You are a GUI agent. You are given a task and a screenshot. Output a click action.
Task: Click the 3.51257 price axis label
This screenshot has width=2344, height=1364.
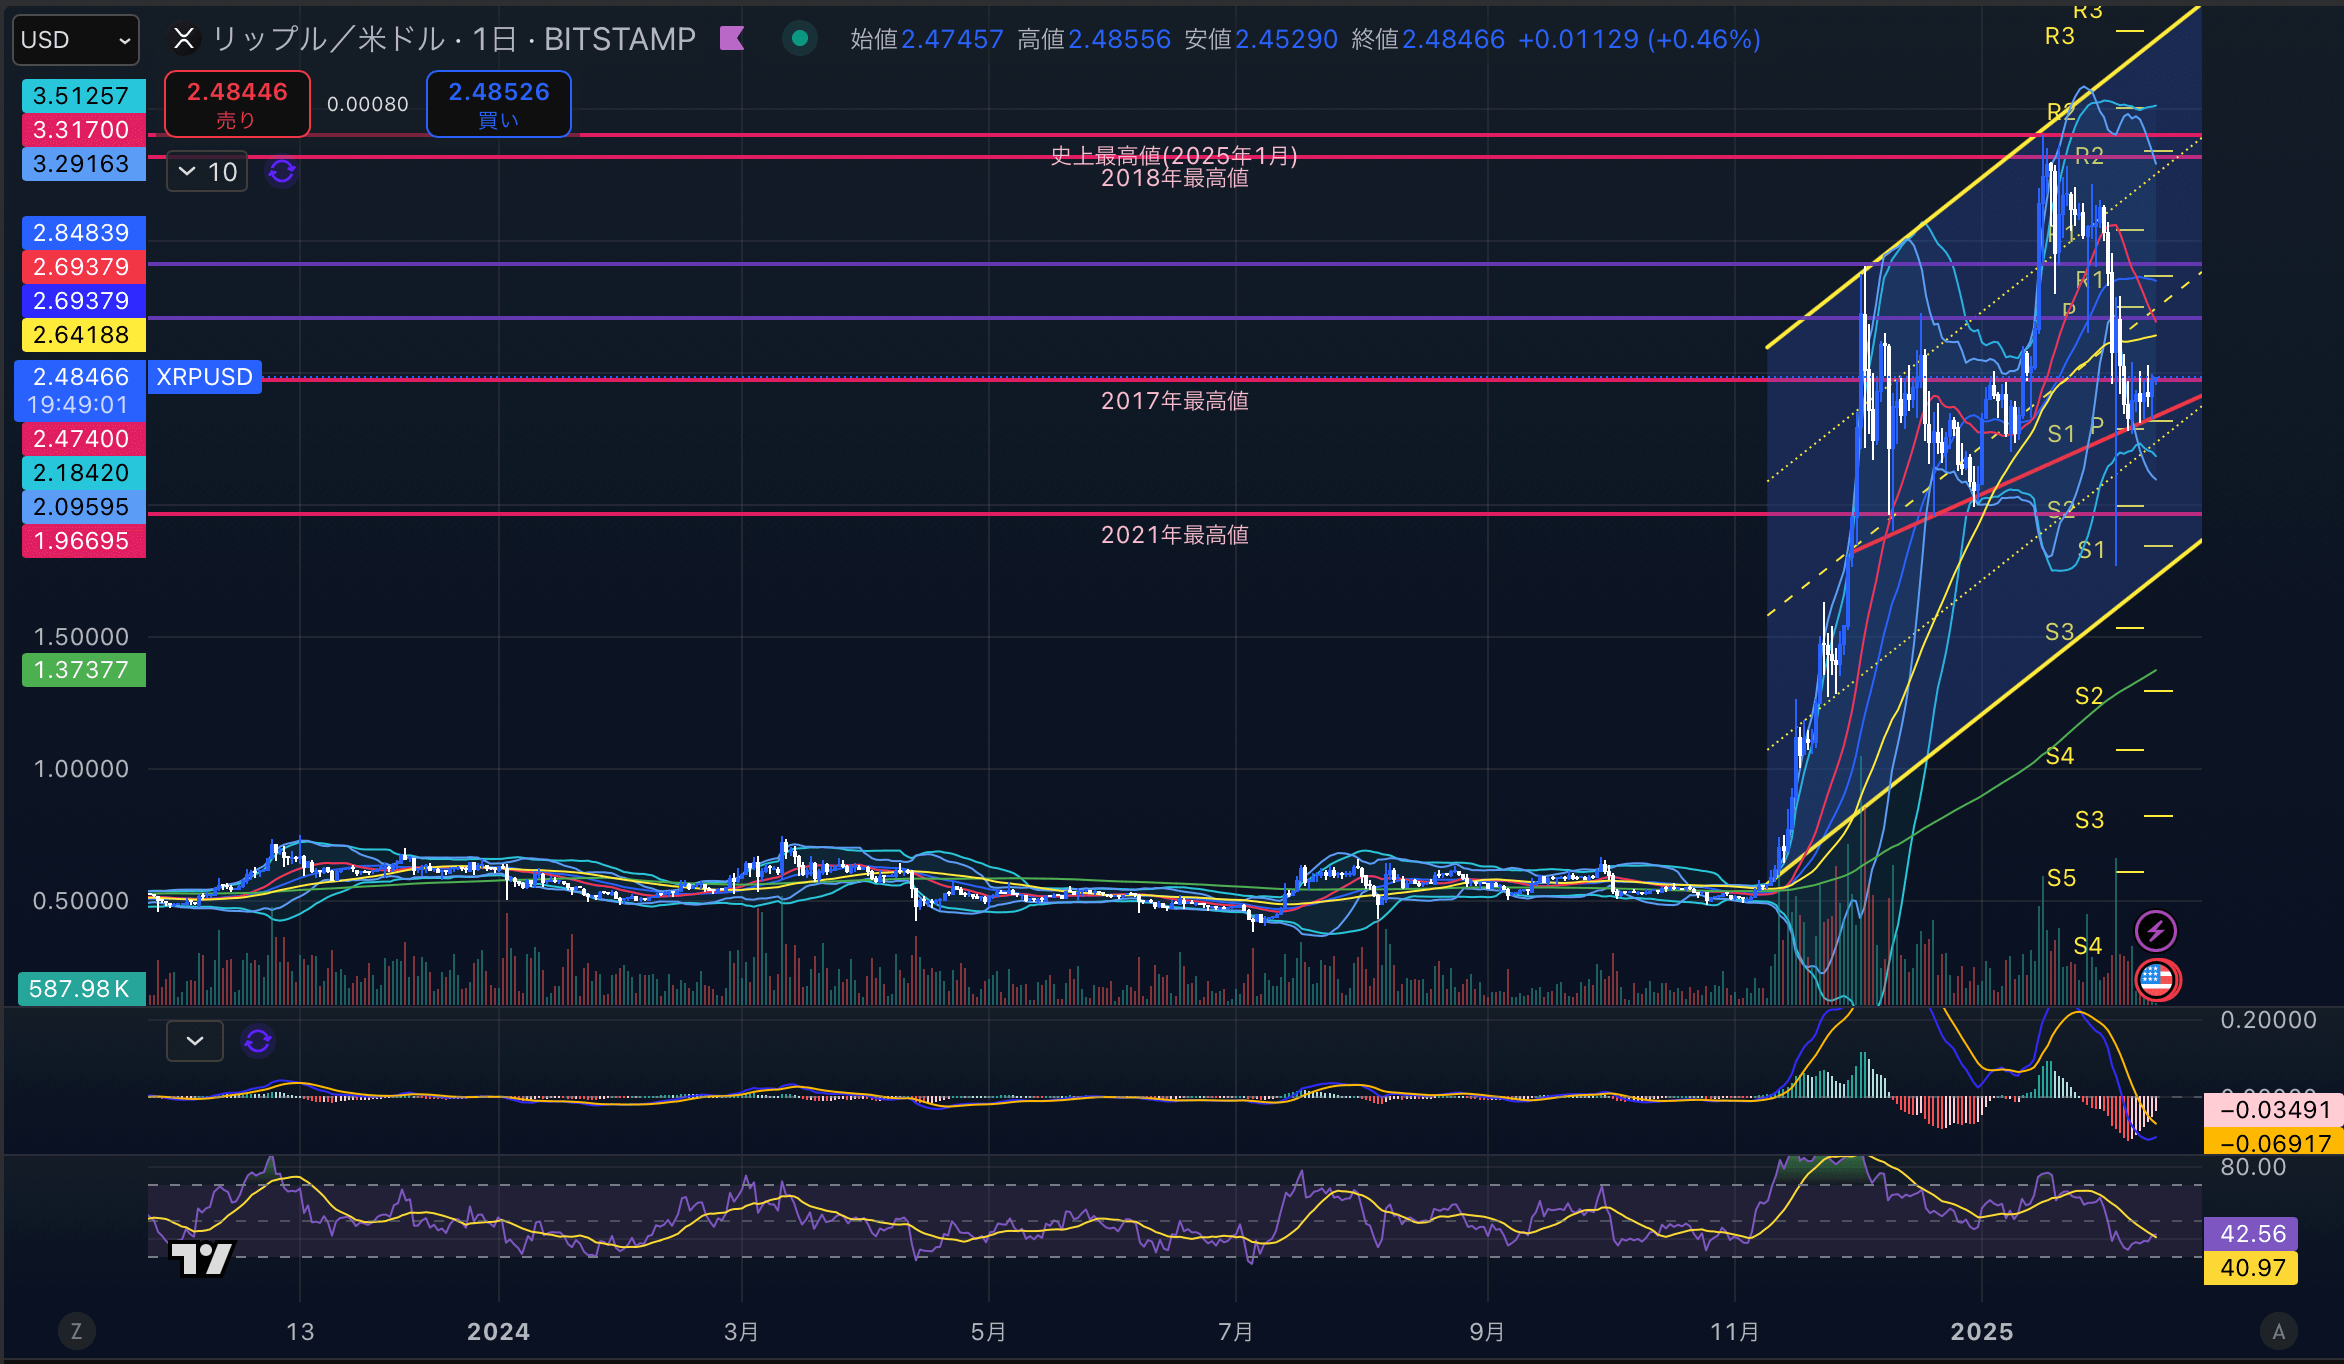pos(84,96)
